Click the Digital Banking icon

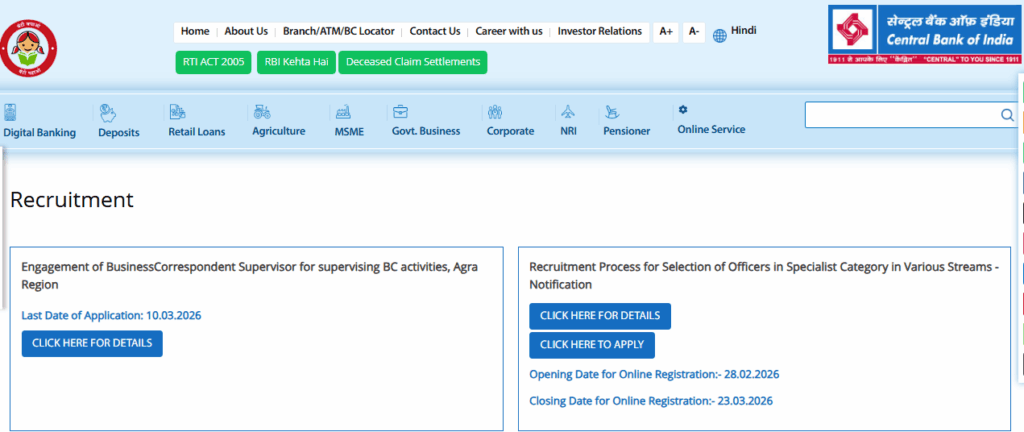pyautogui.click(x=10, y=111)
